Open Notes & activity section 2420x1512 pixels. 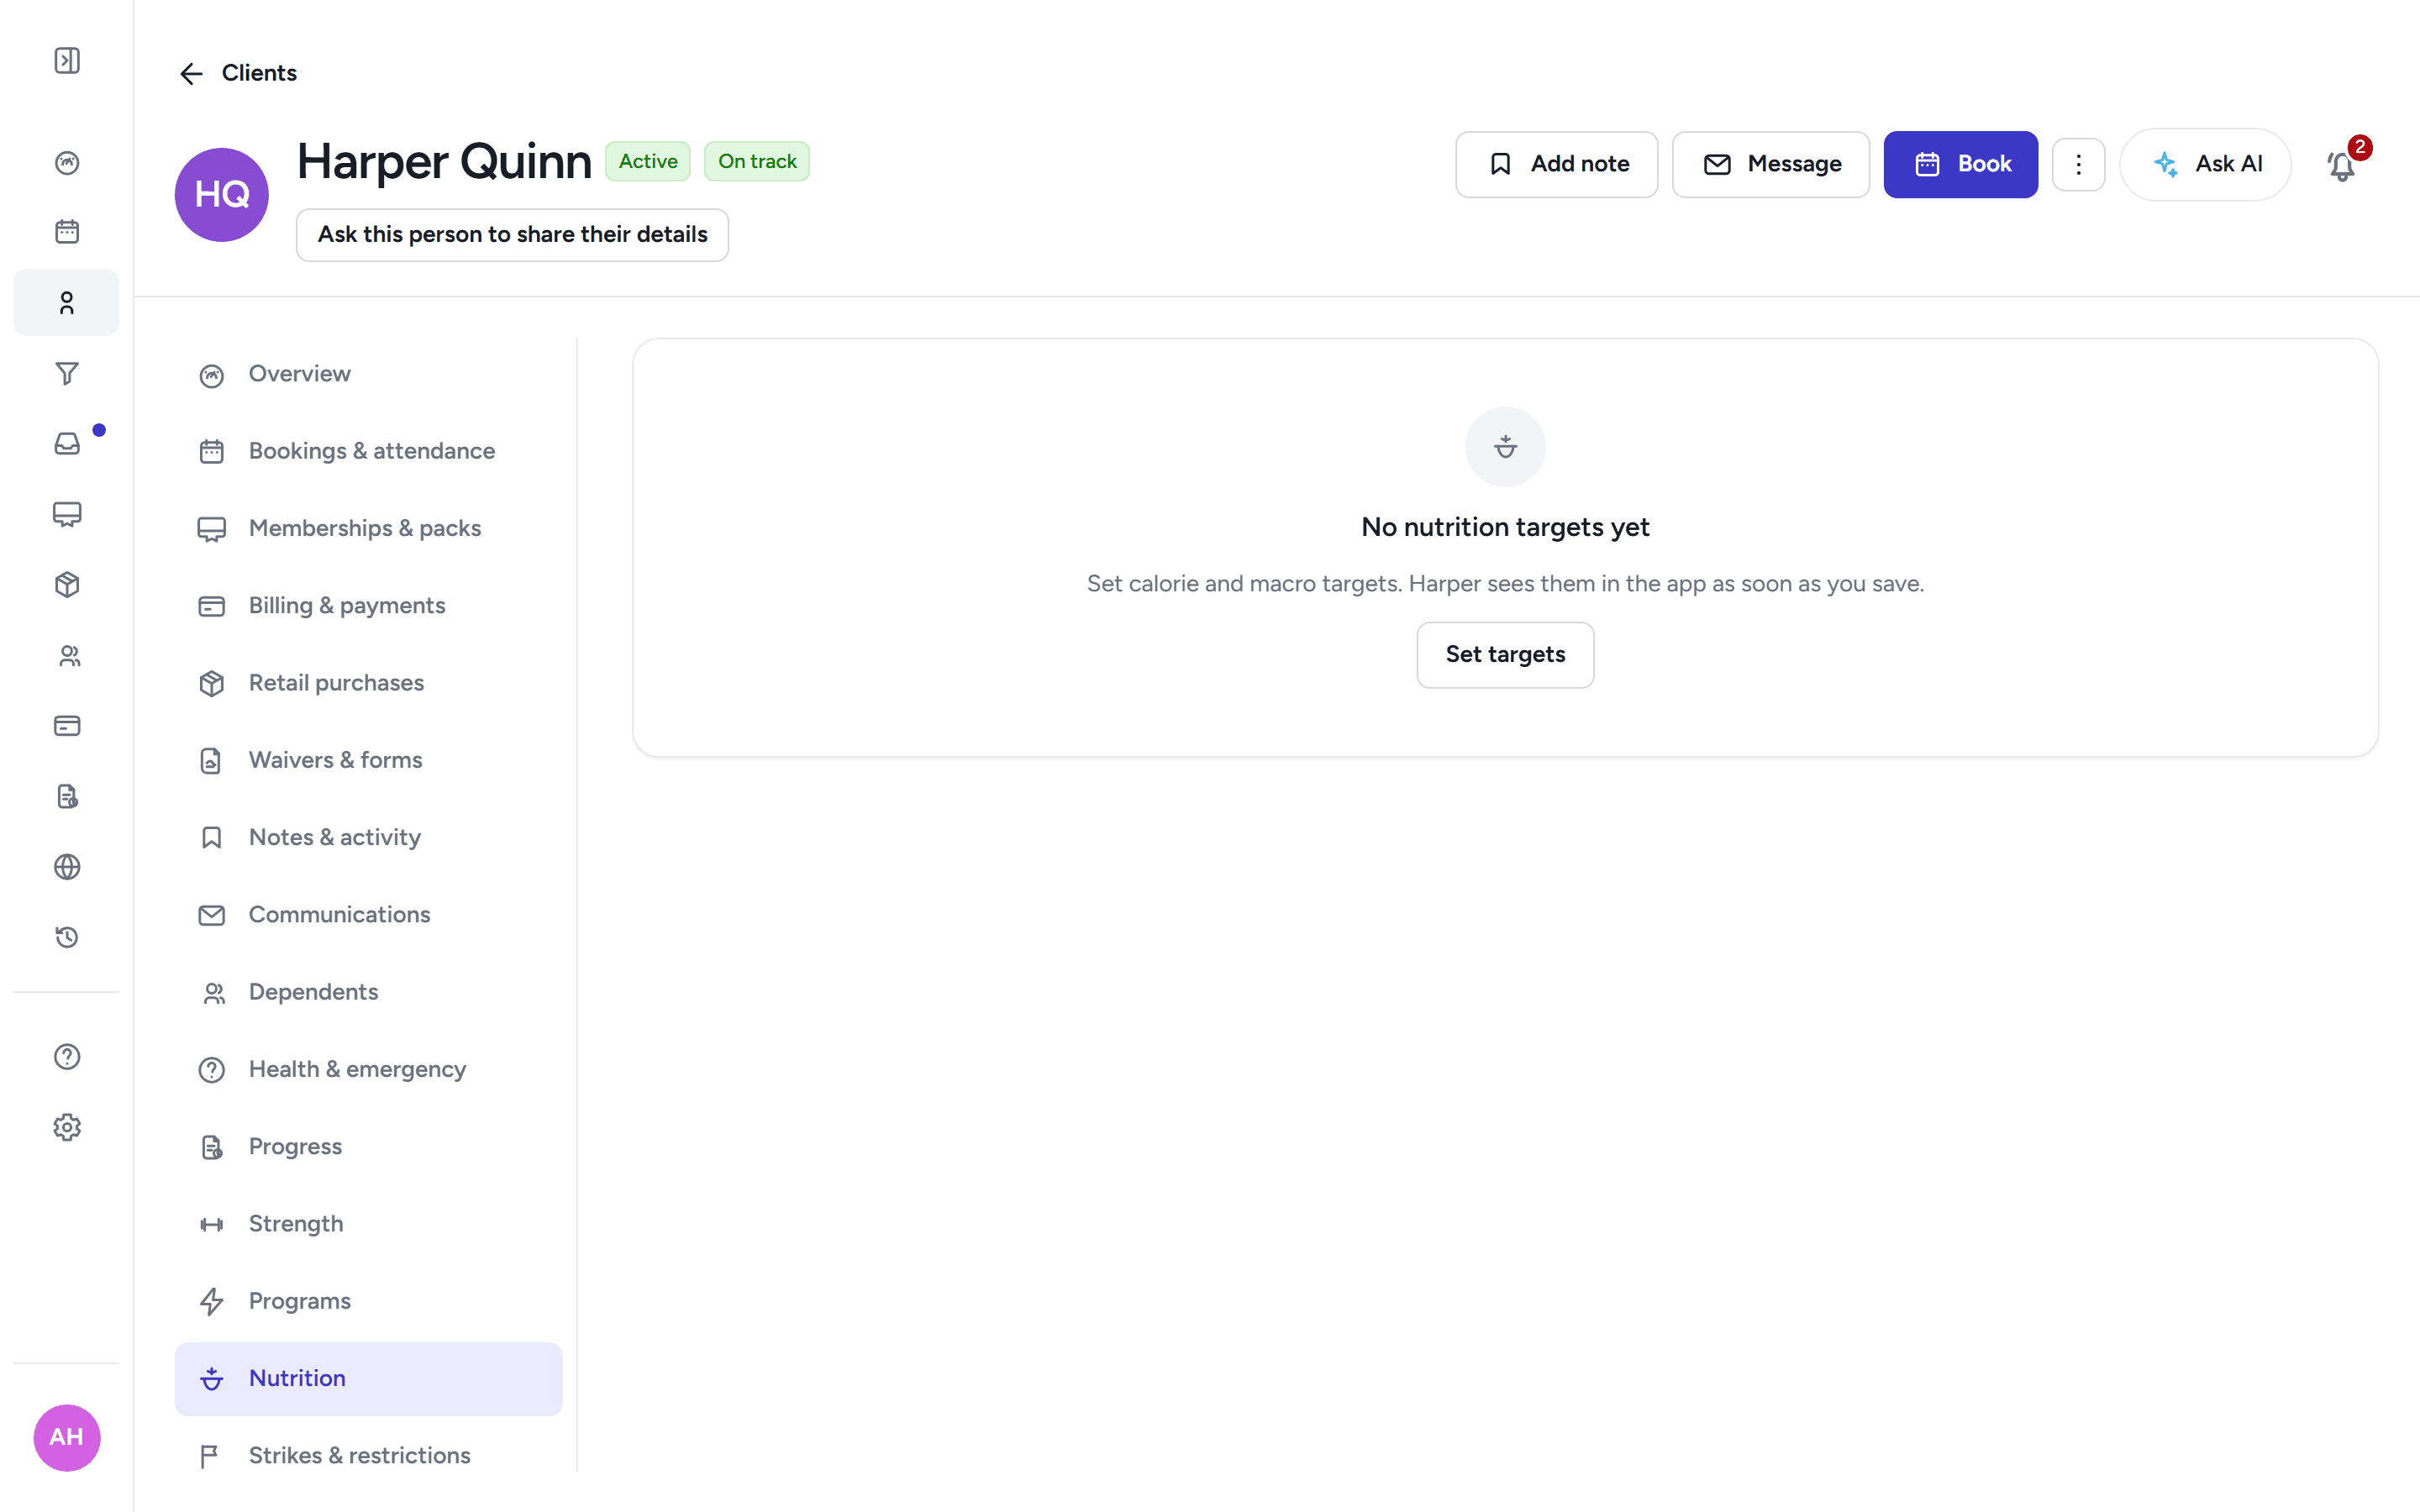tap(369, 837)
